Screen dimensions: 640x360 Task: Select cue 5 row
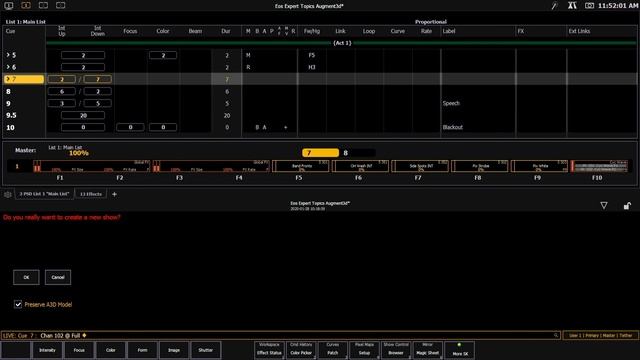pyautogui.click(x=320, y=55)
